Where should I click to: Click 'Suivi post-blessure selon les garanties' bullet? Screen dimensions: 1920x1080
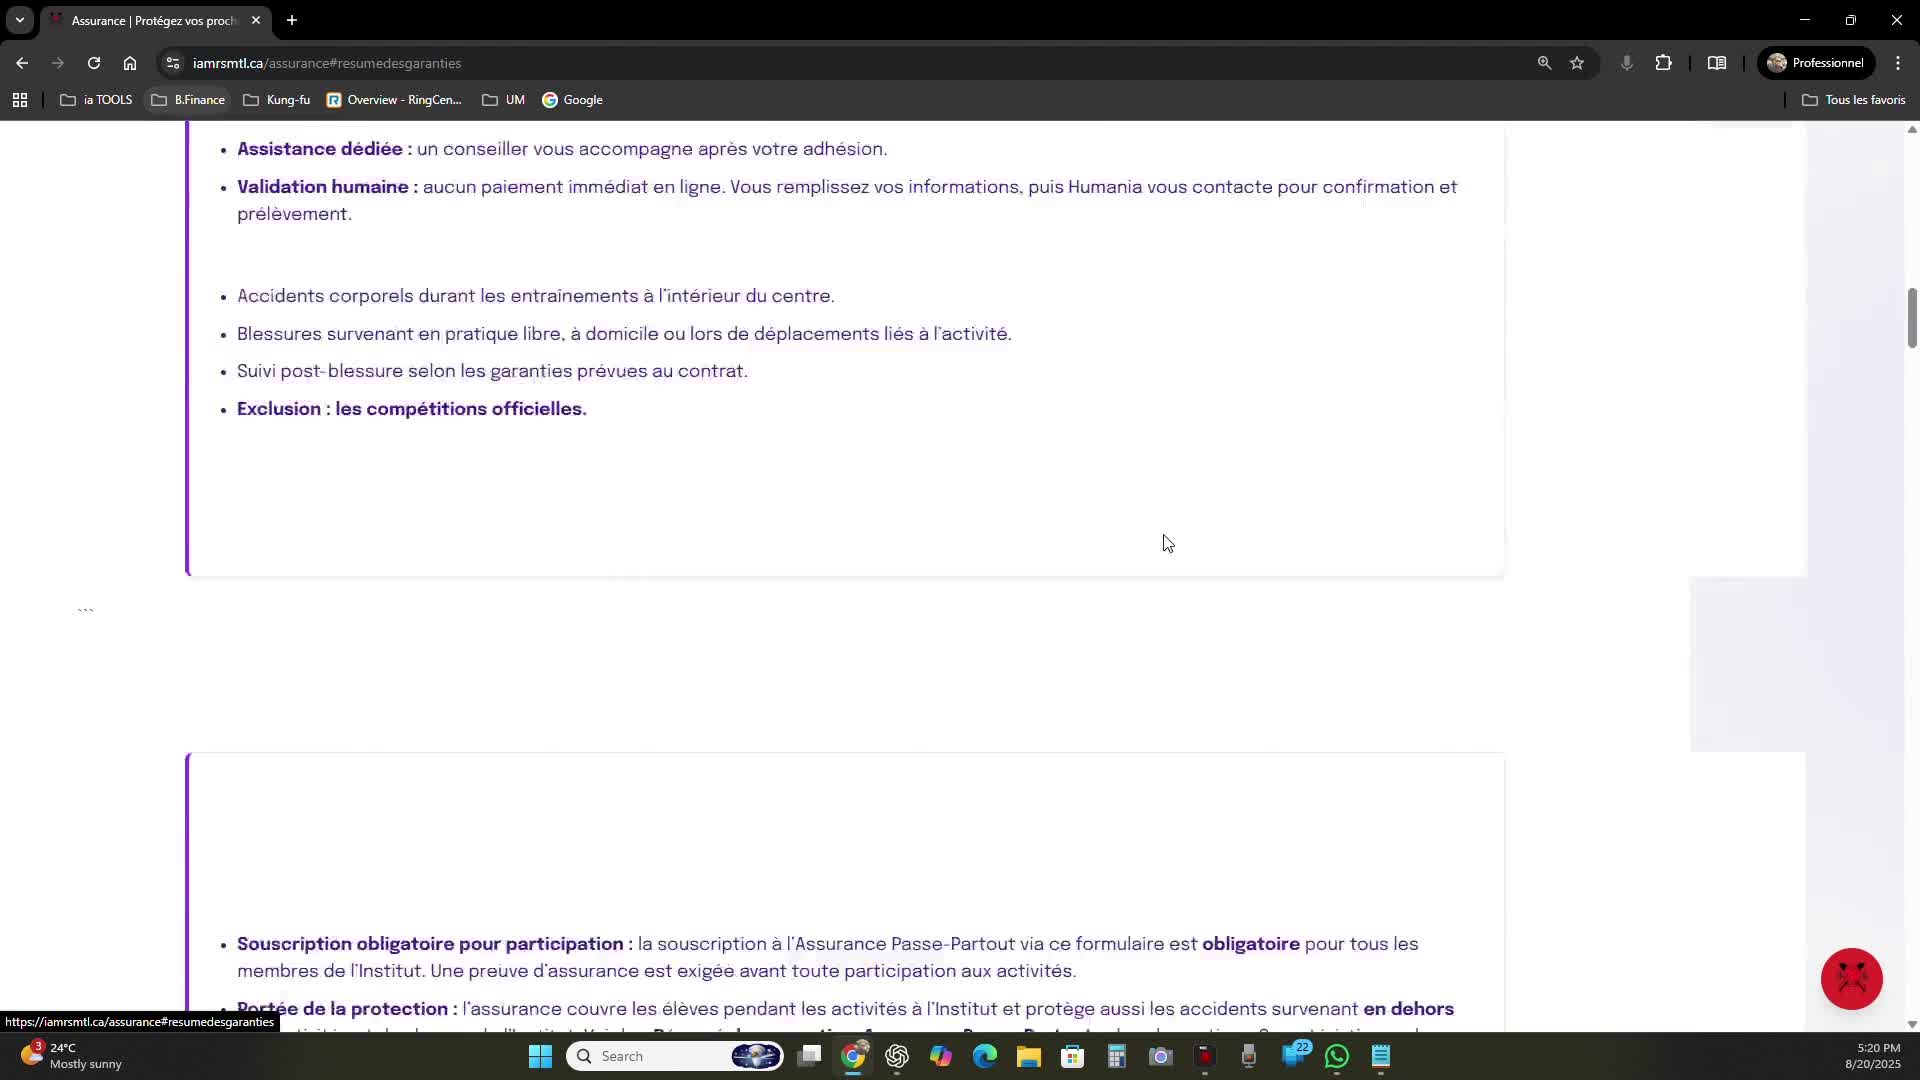tap(492, 371)
